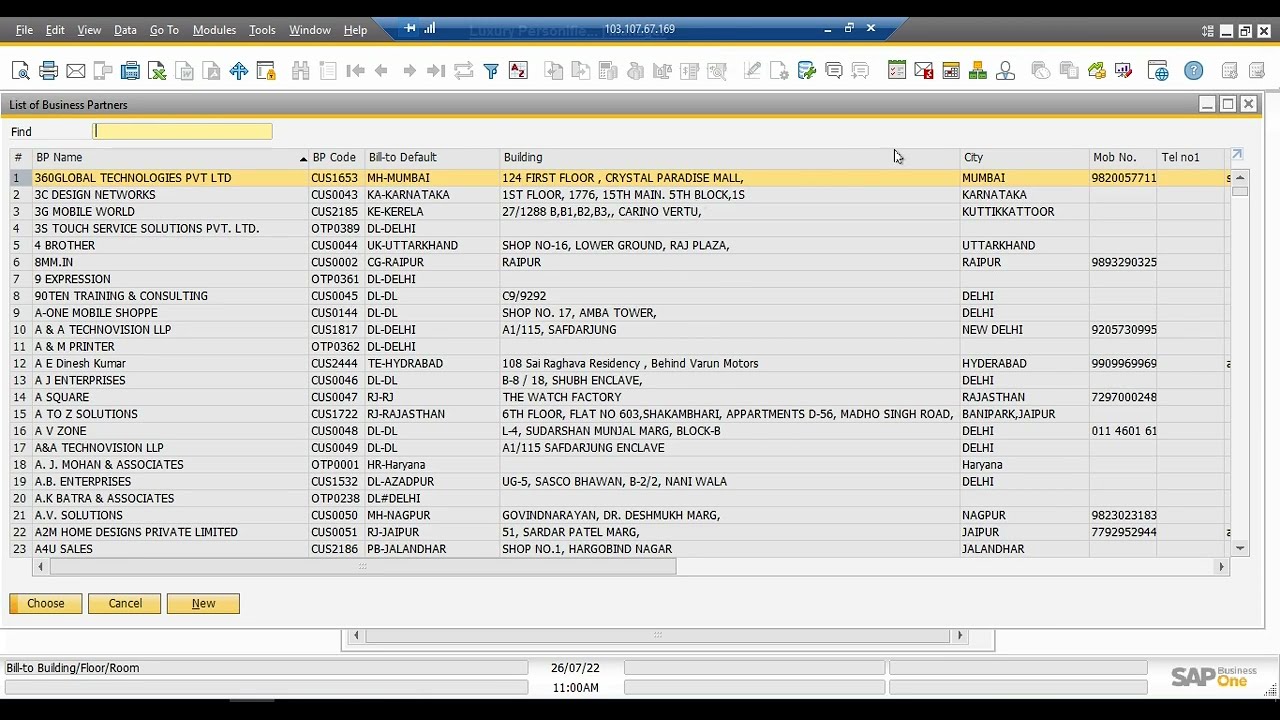Image resolution: width=1280 pixels, height=720 pixels.
Task: Click horizontal scrollbar right arrow of partner list
Action: click(1221, 567)
